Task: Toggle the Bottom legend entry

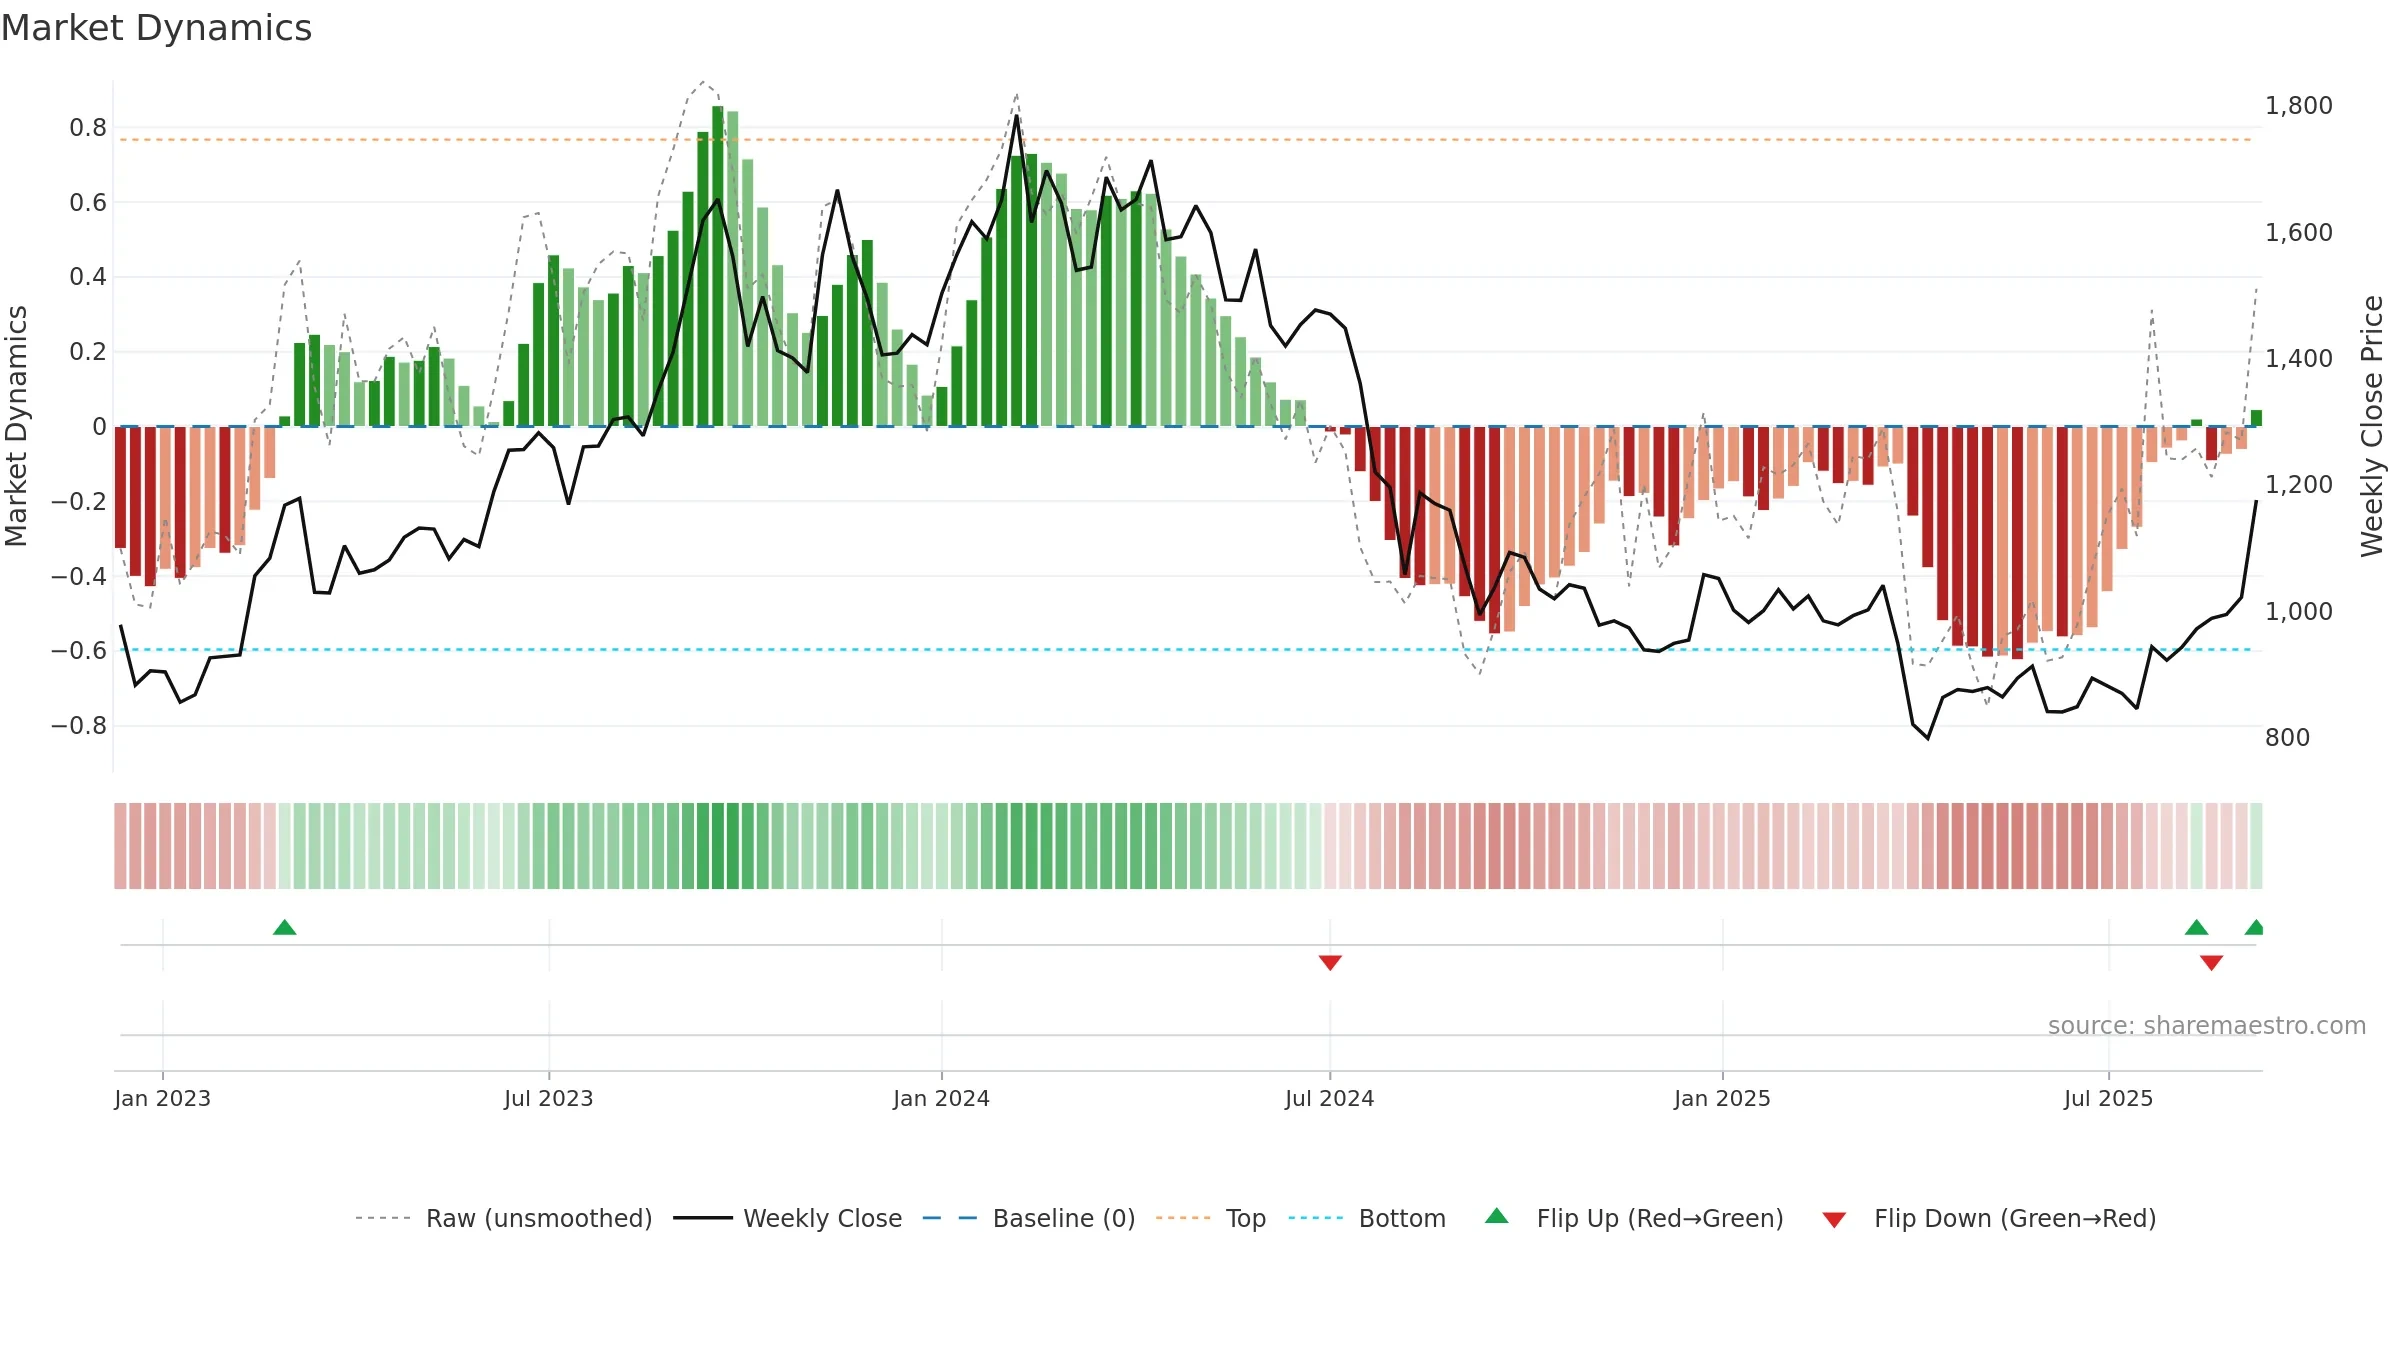Action: (1367, 1218)
